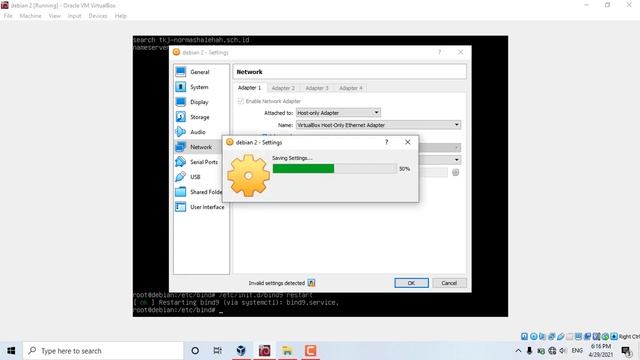Open the Help menu
Viewport: 640px width, 360px height.
coord(120,16)
